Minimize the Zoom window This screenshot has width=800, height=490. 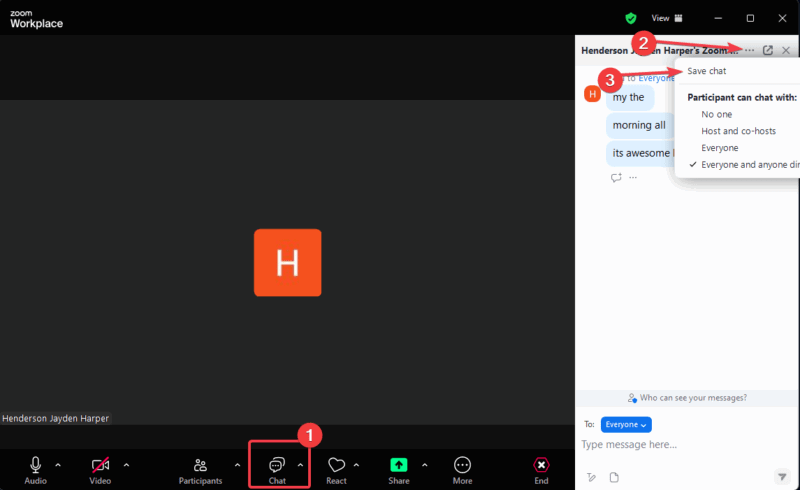coord(718,18)
